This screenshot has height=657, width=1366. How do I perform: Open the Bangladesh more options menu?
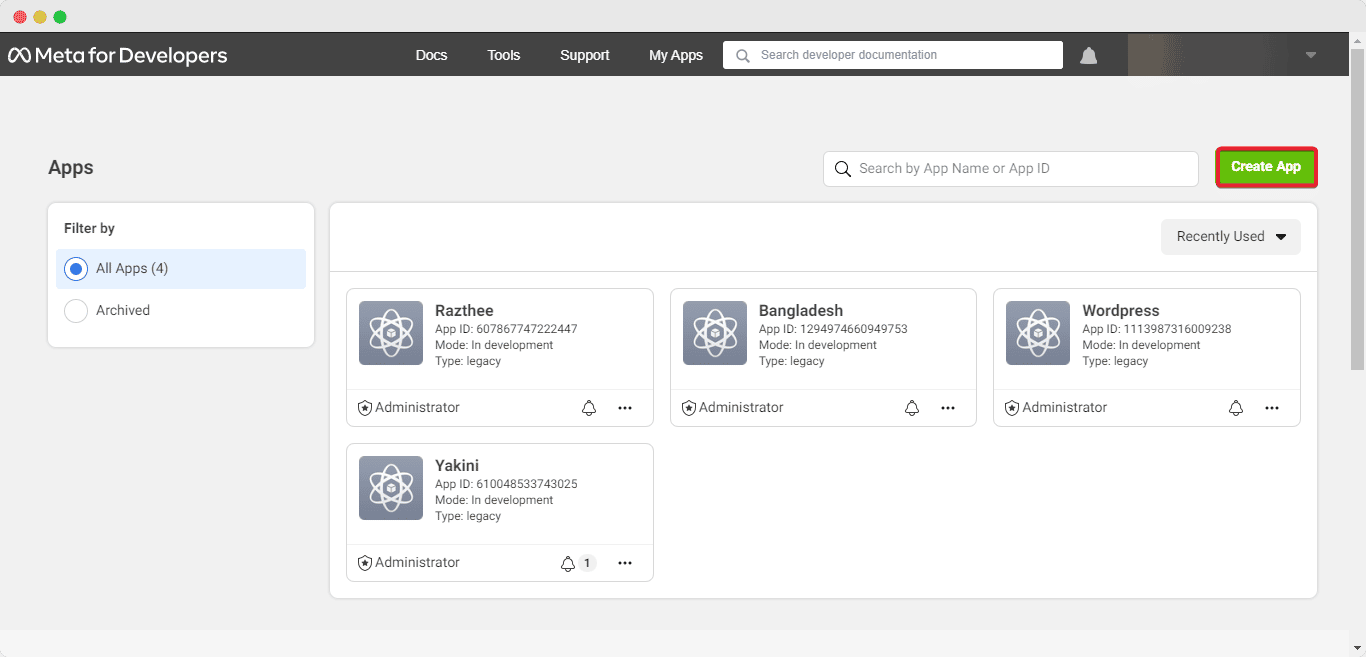pos(948,408)
